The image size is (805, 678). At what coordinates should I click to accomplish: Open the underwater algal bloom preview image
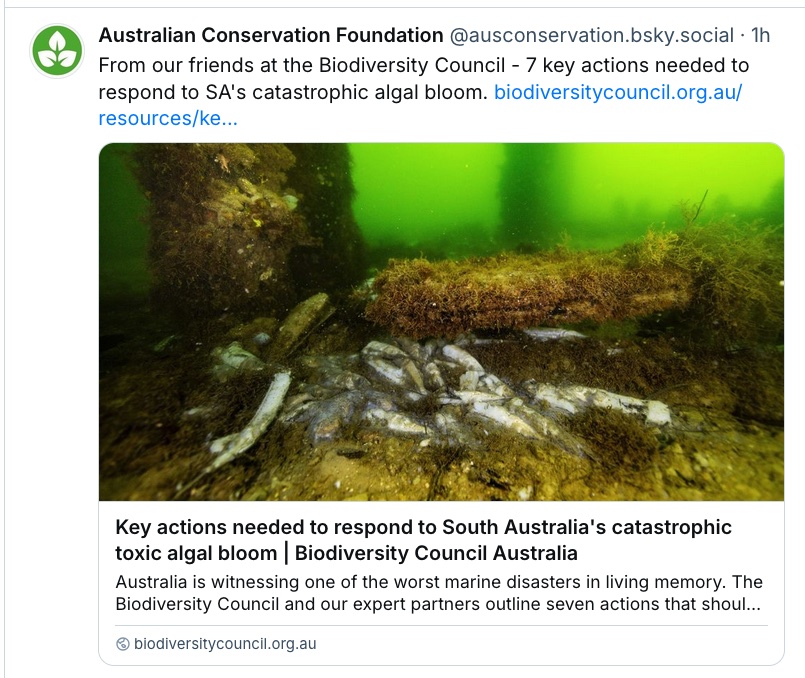[441, 321]
